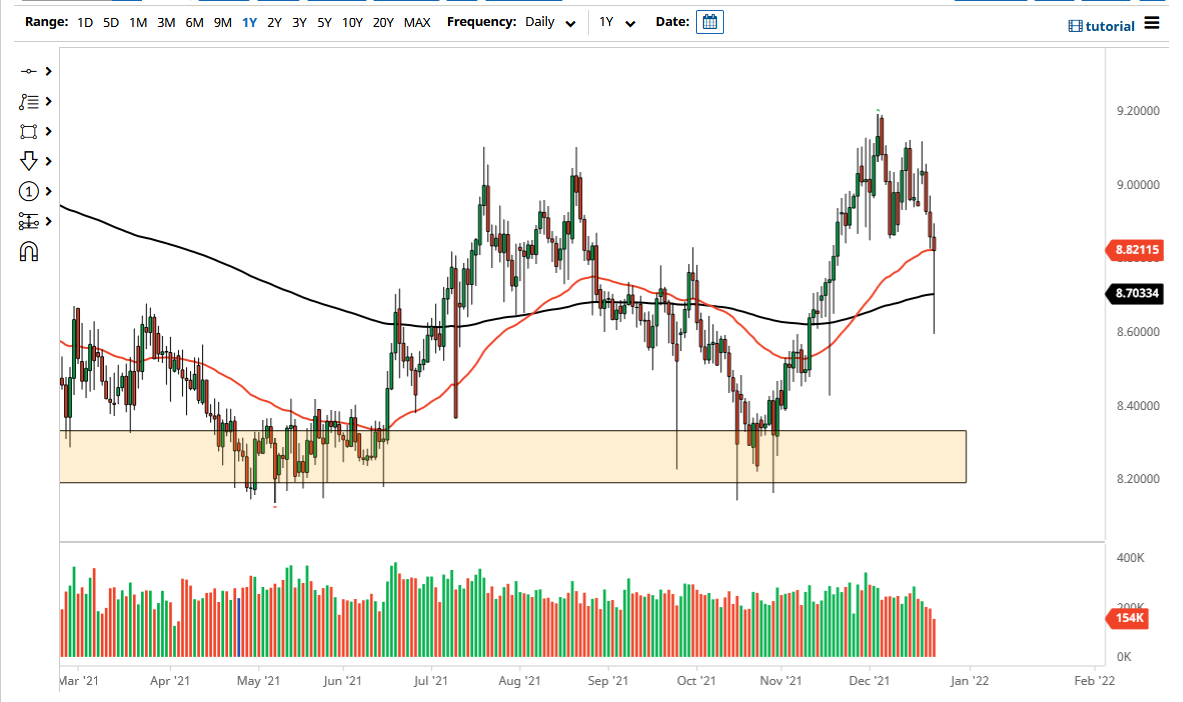Open the Fibonacci lines drawing tool
Screen dimensions: 1183x702
[28, 101]
